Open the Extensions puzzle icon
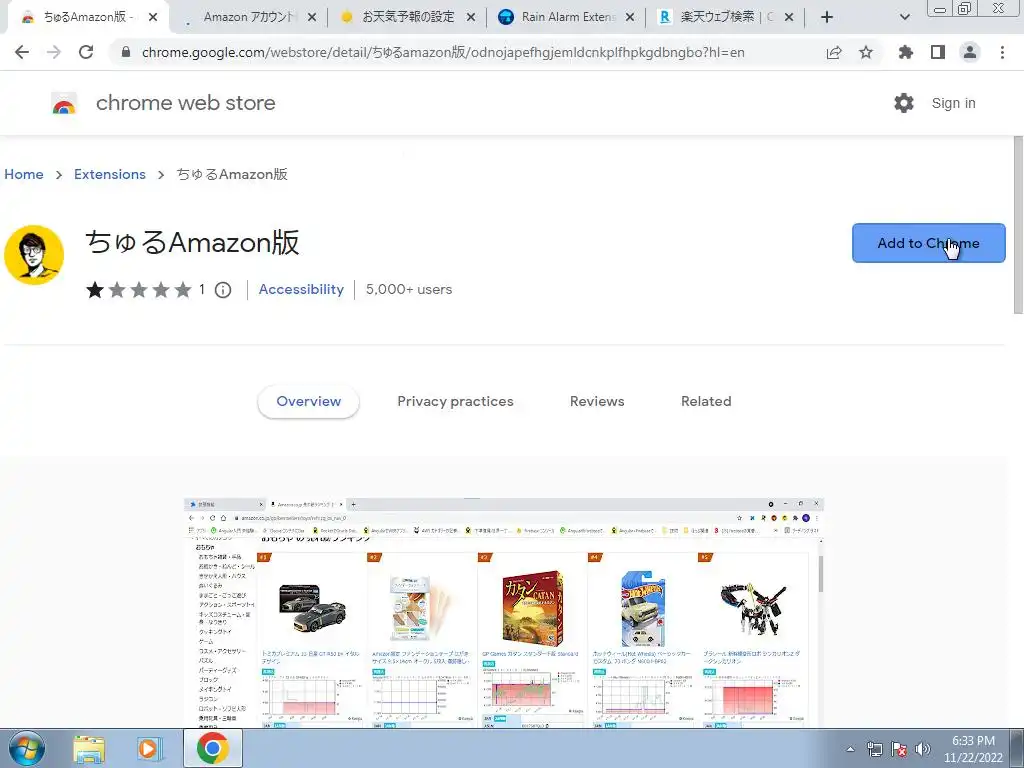Image resolution: width=1024 pixels, height=768 pixels. (x=905, y=52)
